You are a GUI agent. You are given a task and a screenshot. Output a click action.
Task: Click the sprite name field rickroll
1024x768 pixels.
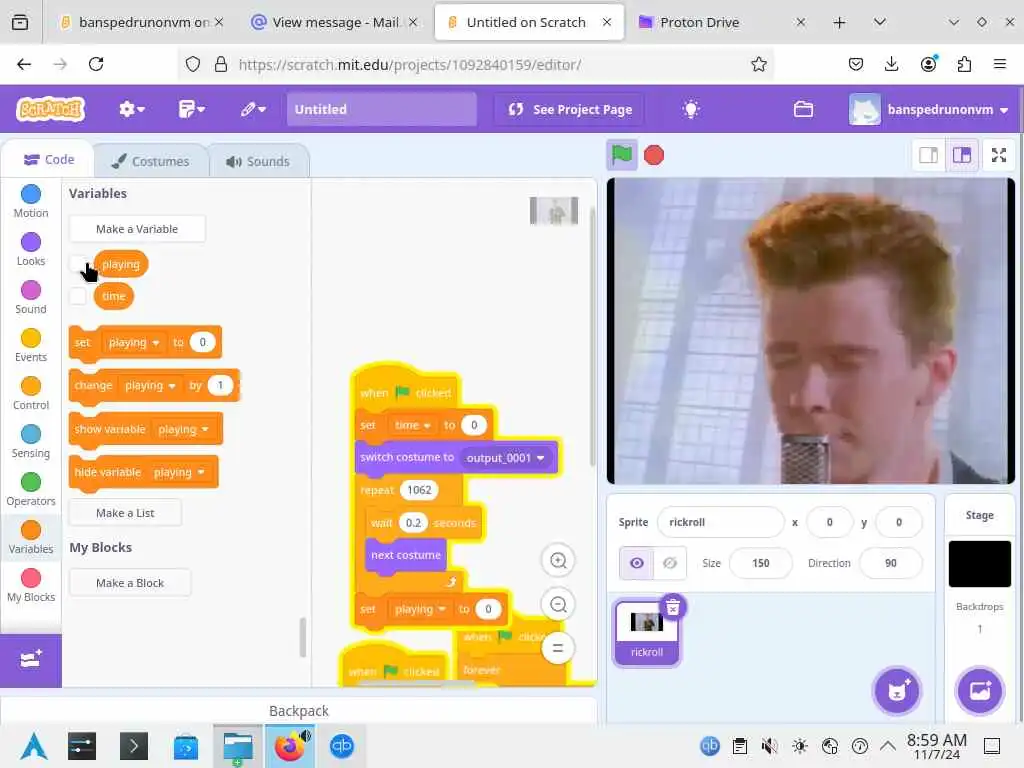(x=720, y=522)
